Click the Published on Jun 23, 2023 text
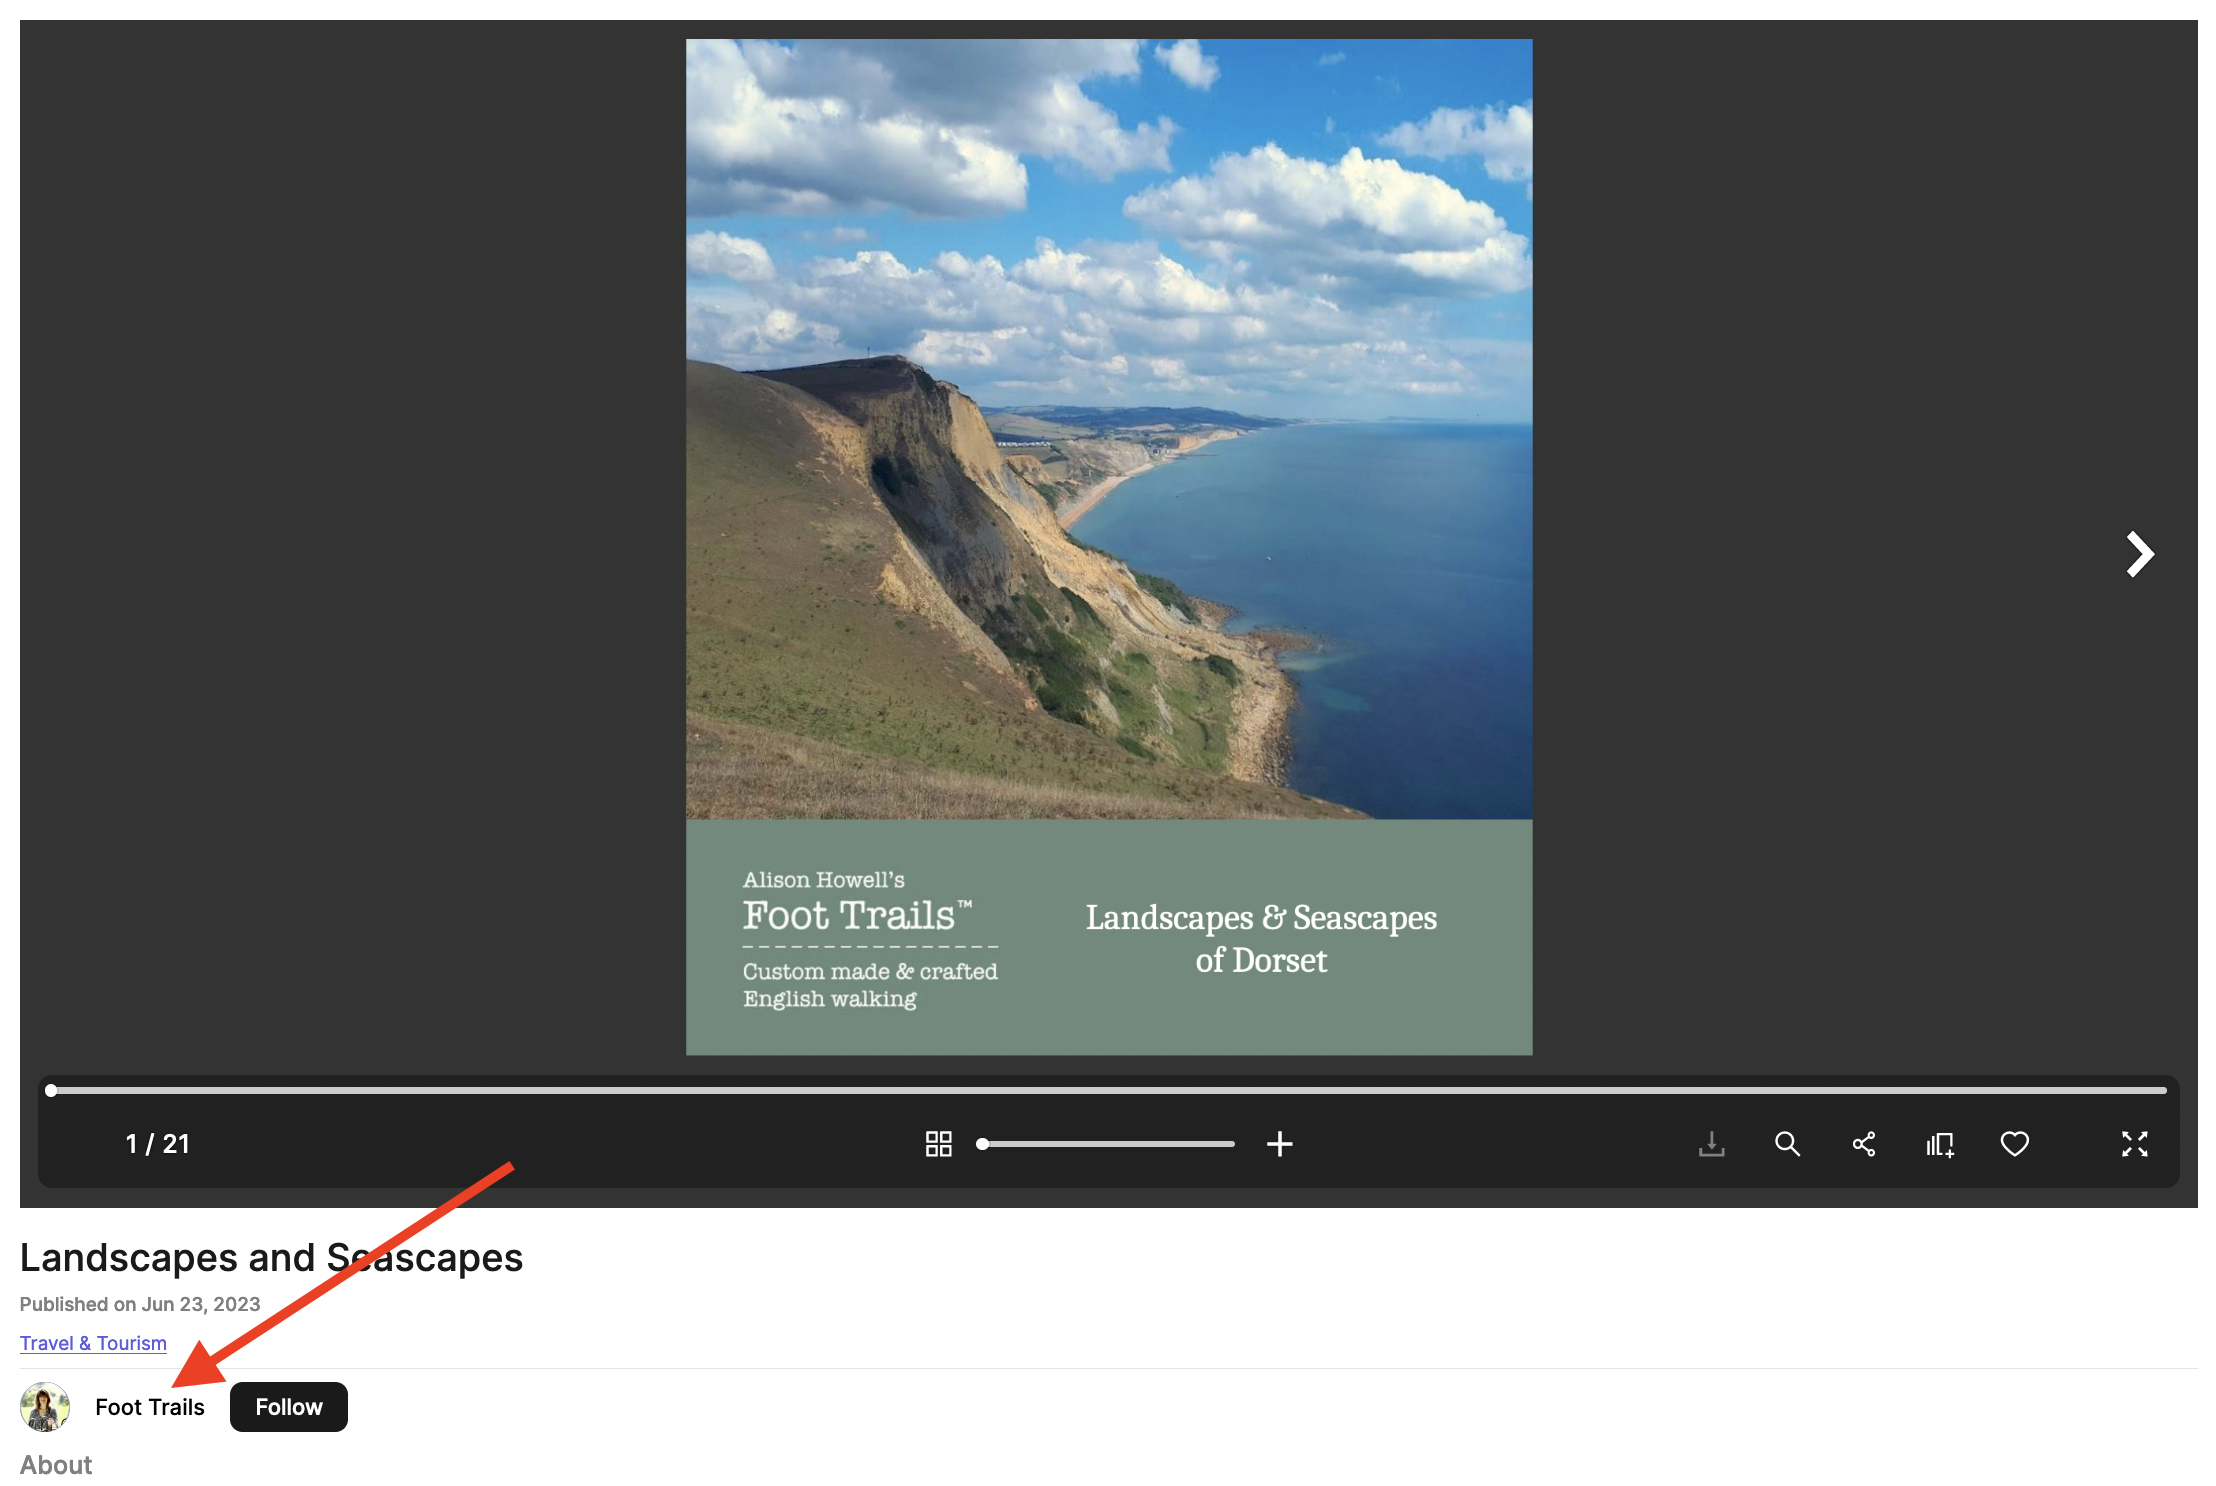 (140, 1304)
